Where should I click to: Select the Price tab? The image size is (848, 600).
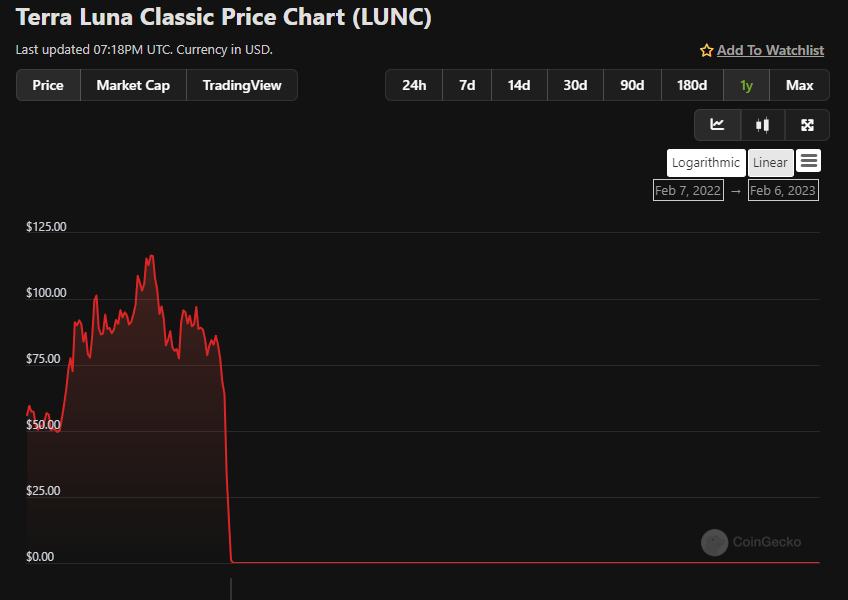coord(48,85)
